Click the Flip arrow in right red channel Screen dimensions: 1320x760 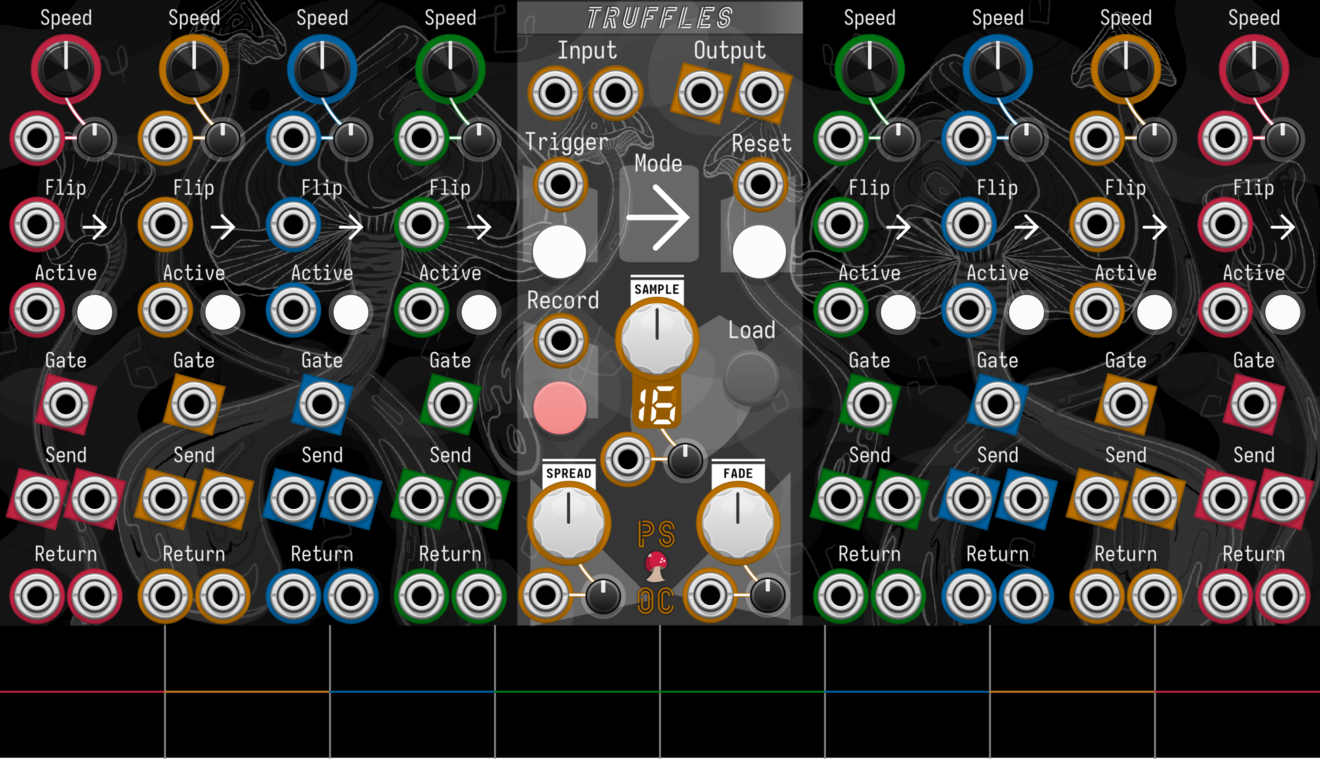[x=1283, y=228]
